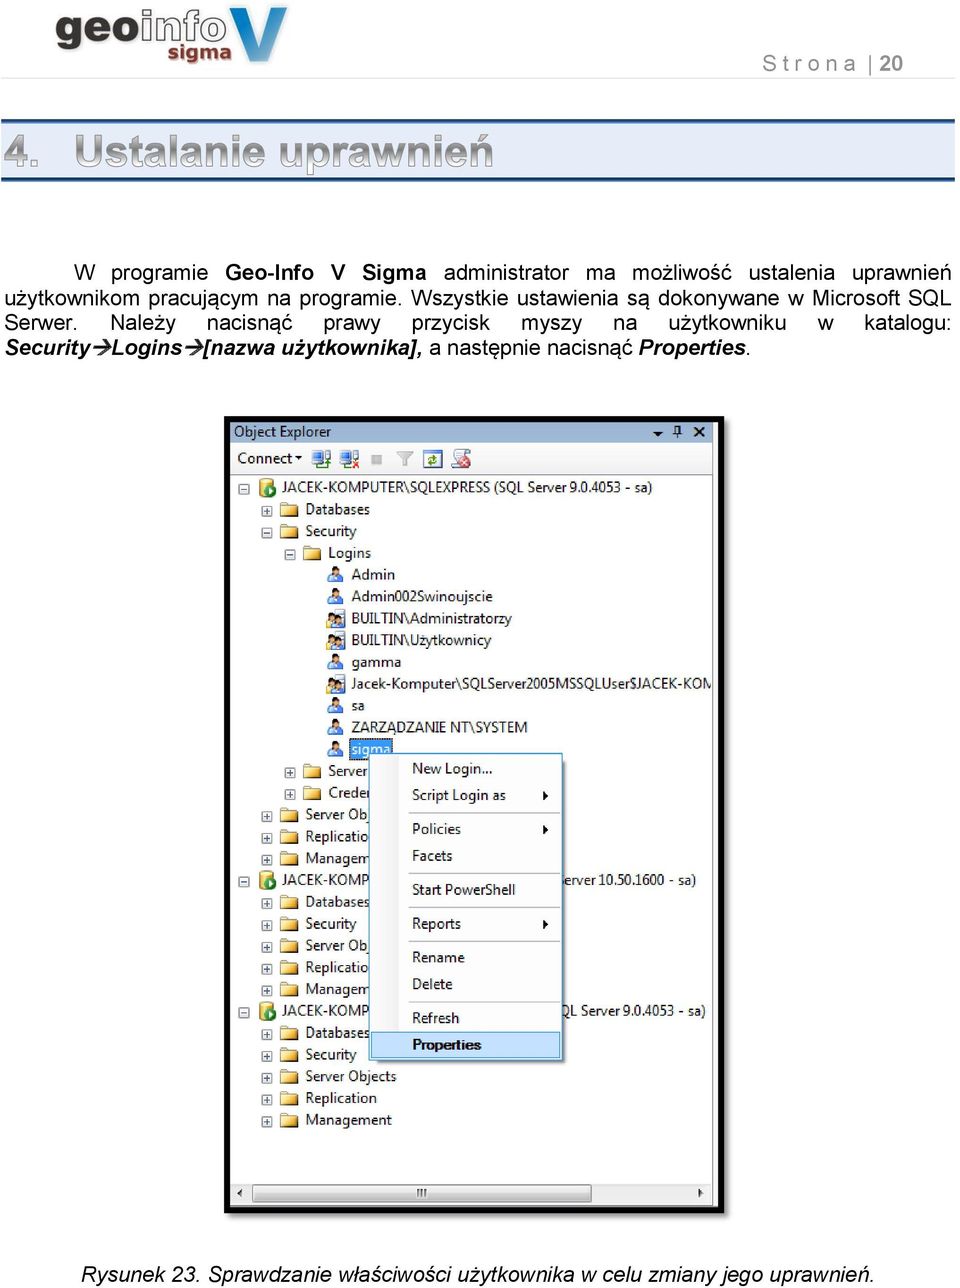Select the Admin002Swinoujscie login name
The image size is (960, 1288).
[422, 597]
